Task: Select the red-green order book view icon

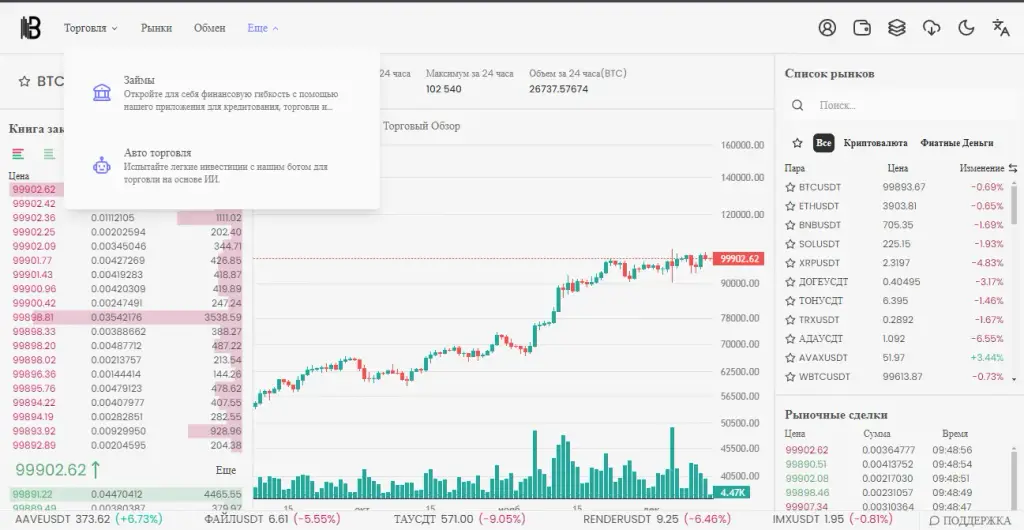Action: point(18,154)
